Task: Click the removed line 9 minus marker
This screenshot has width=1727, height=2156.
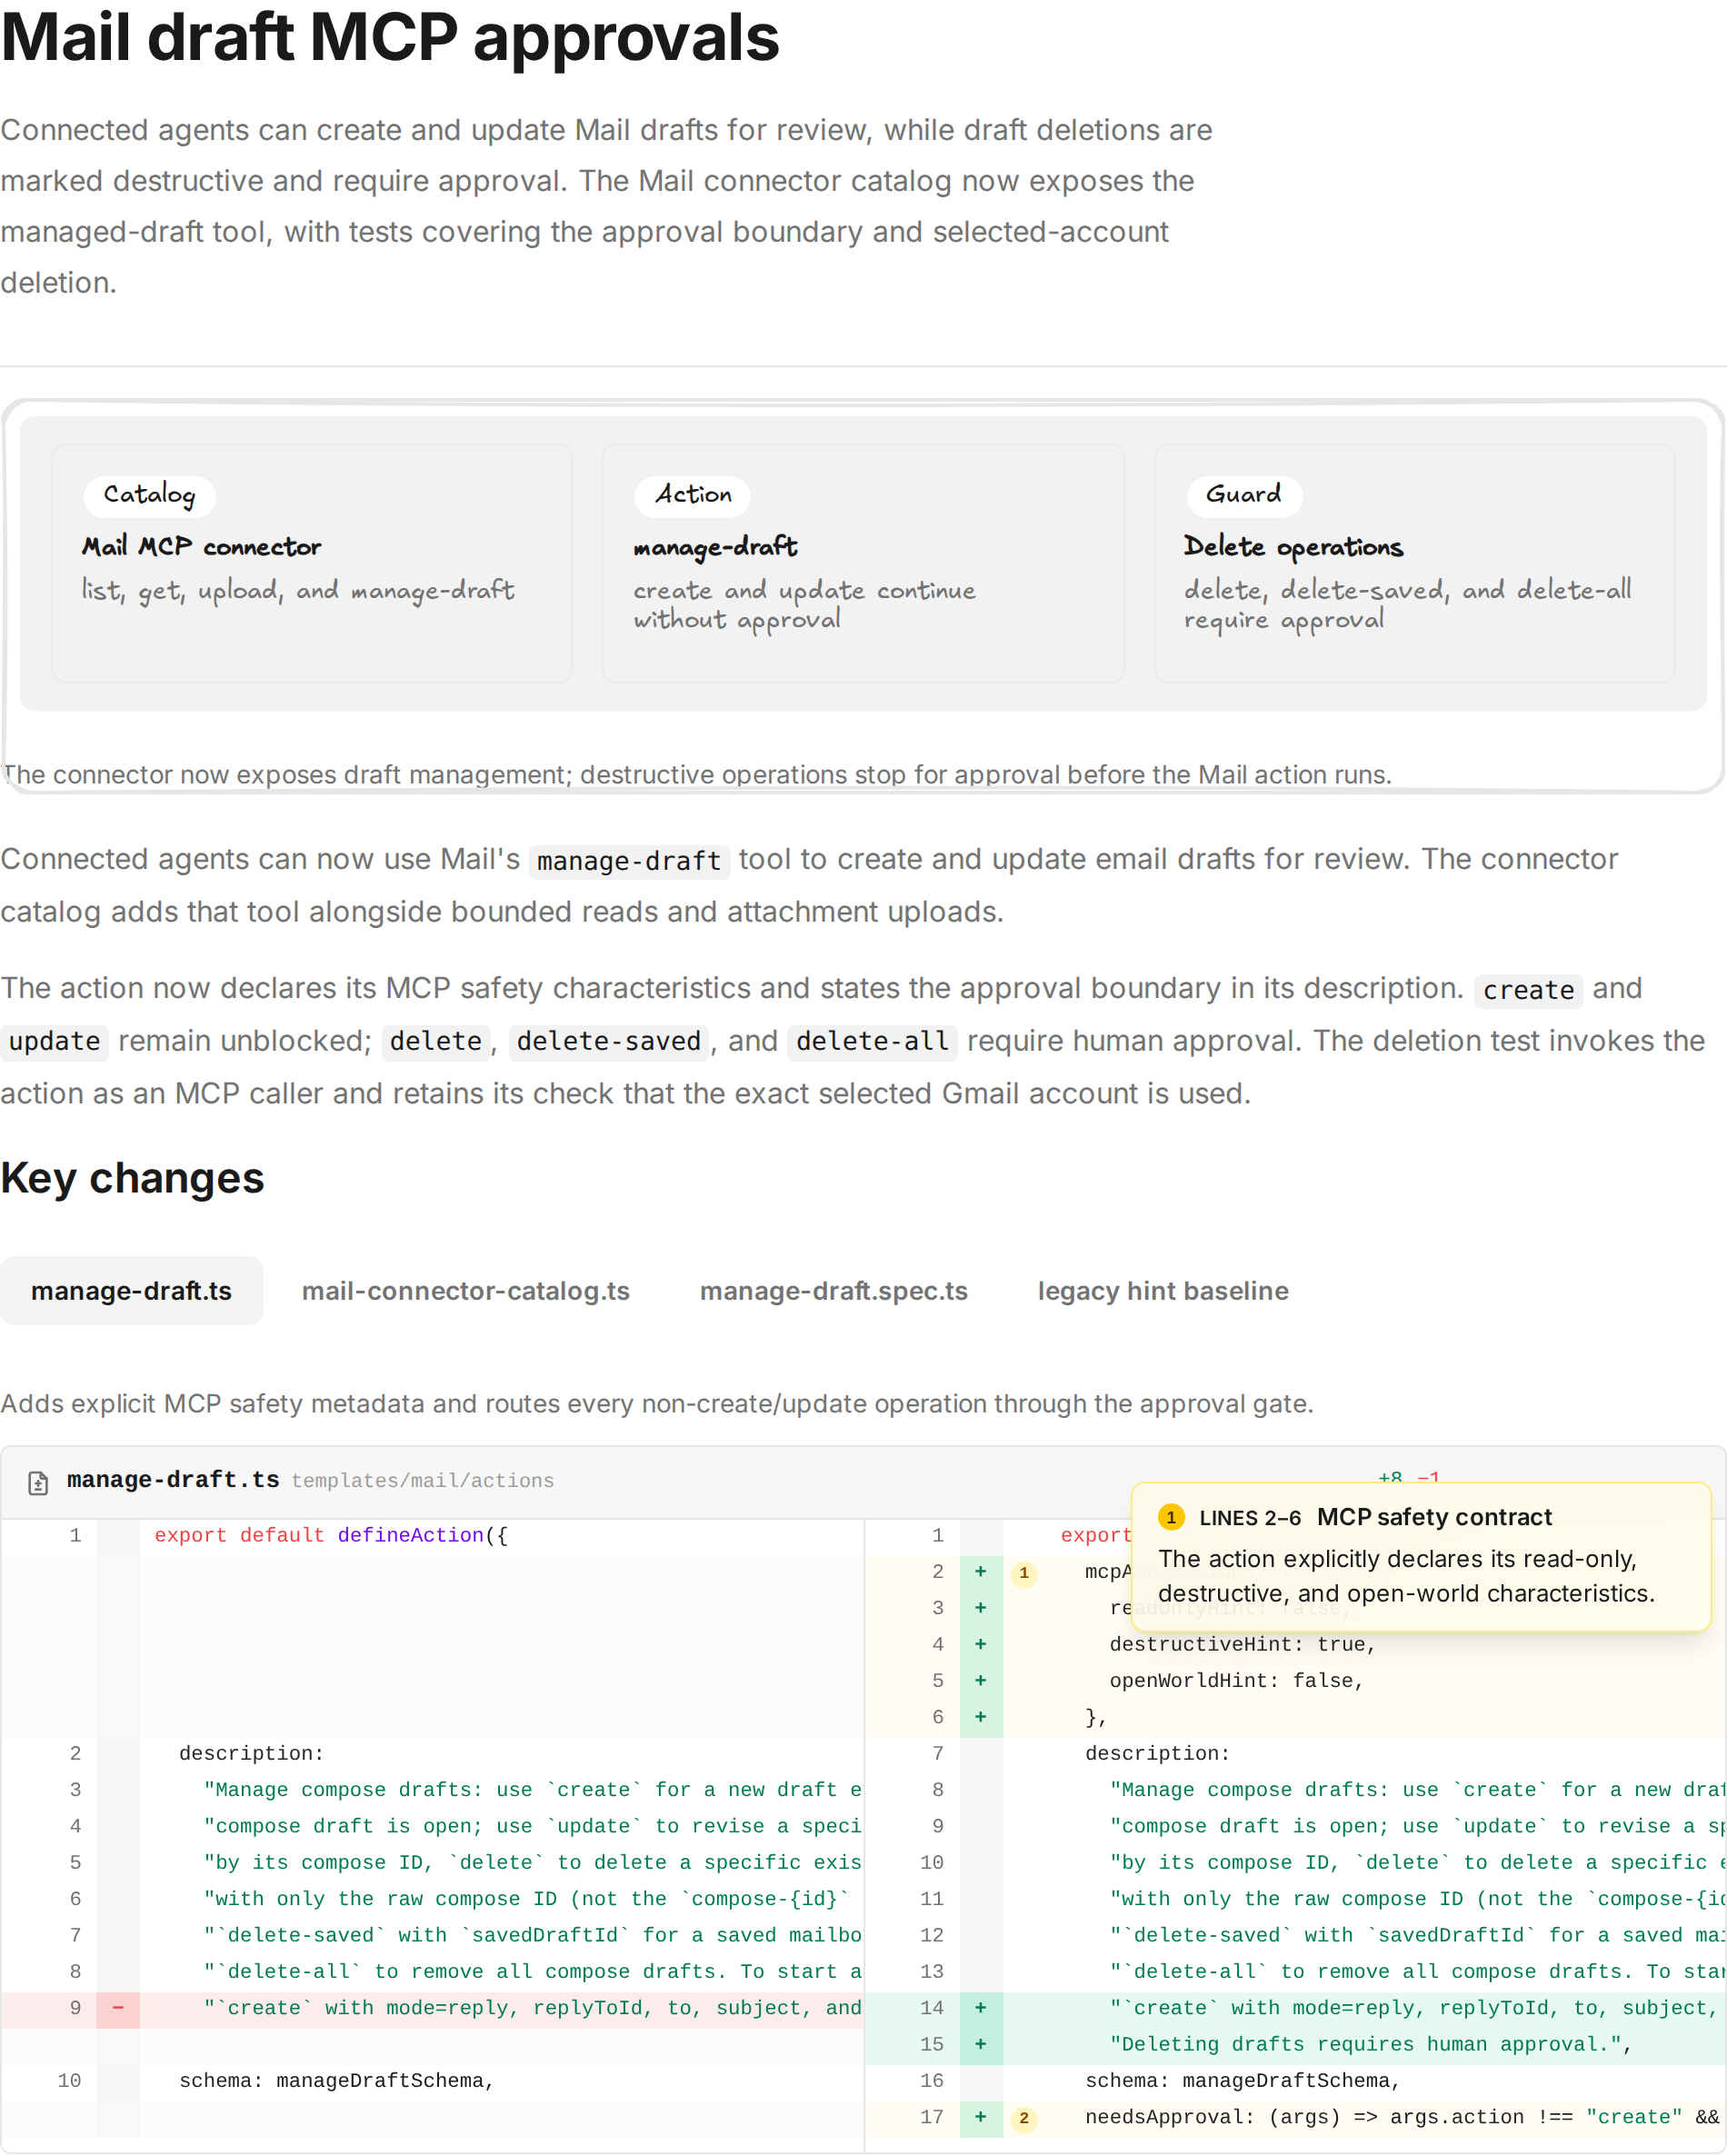Action: [118, 2008]
